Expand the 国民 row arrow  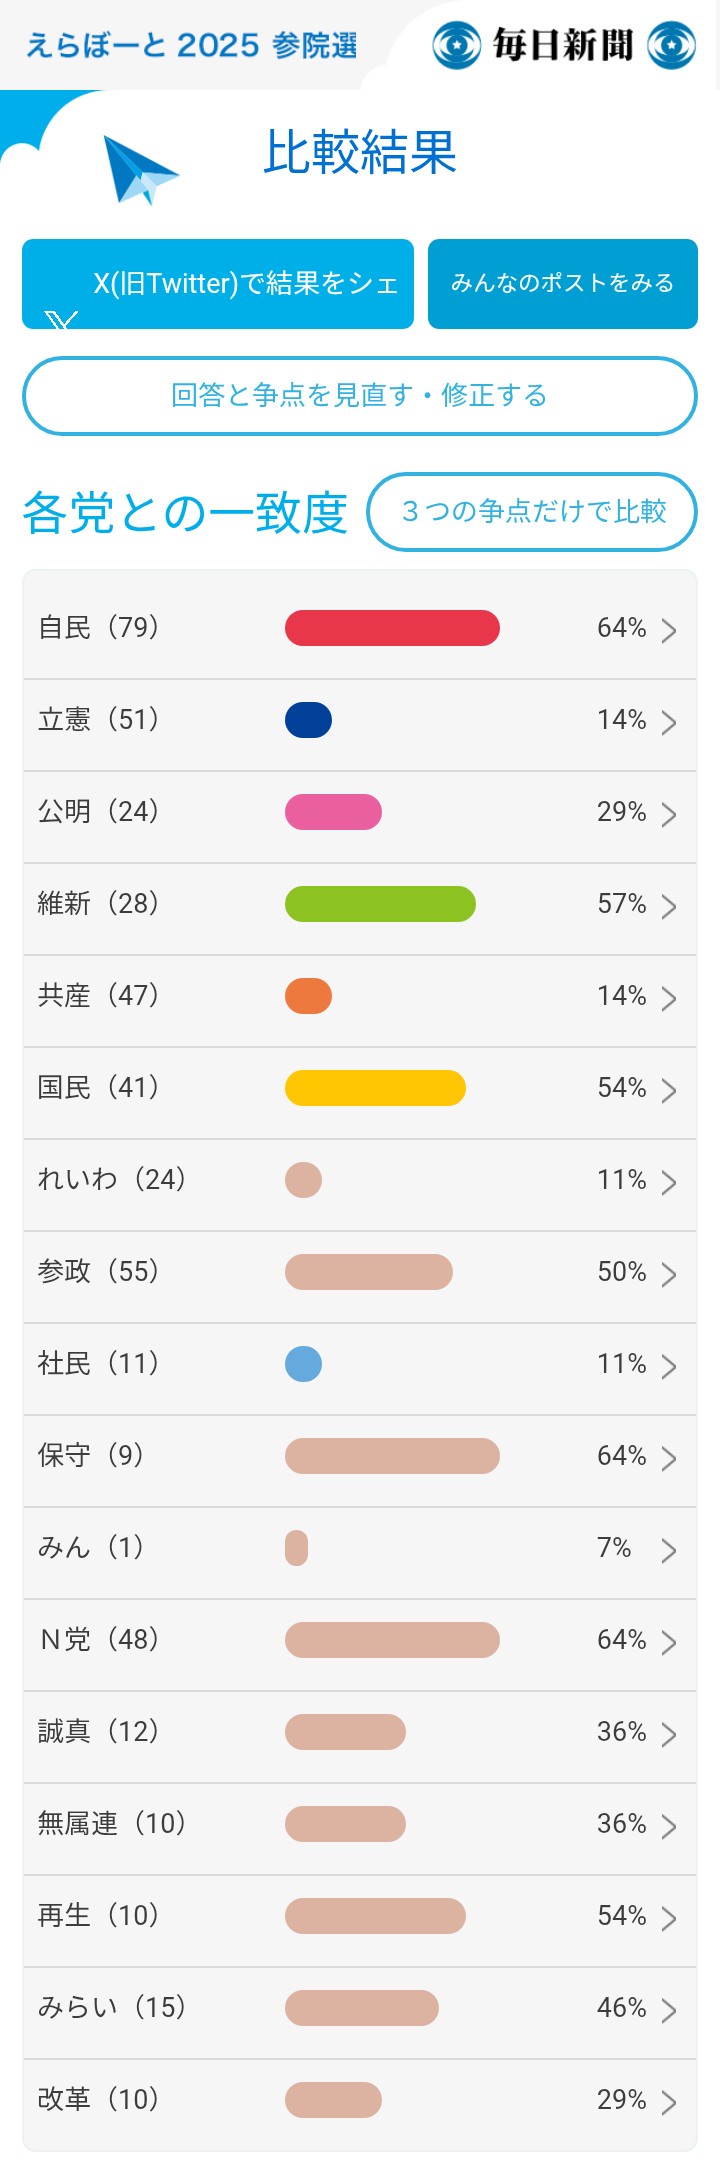click(x=669, y=1090)
